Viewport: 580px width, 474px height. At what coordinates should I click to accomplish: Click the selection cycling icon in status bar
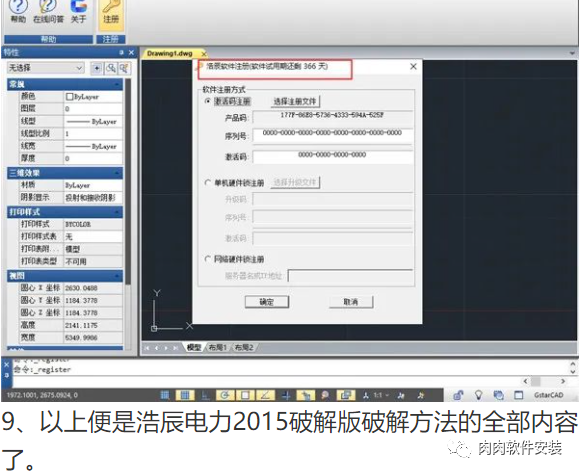[x=345, y=395]
